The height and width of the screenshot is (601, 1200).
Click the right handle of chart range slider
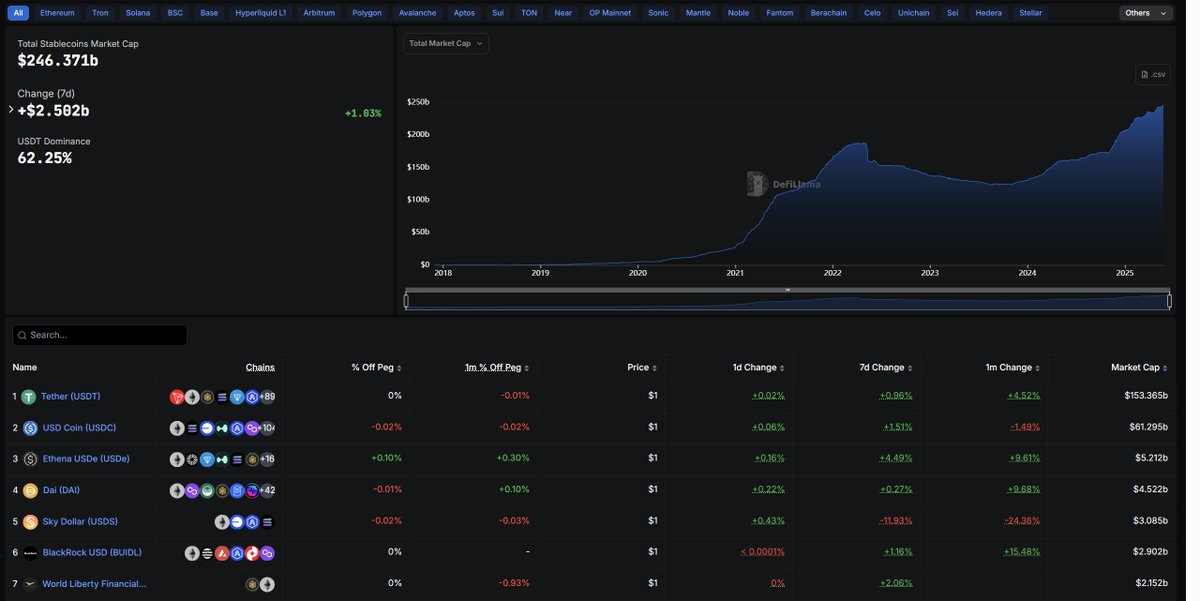[x=1169, y=300]
